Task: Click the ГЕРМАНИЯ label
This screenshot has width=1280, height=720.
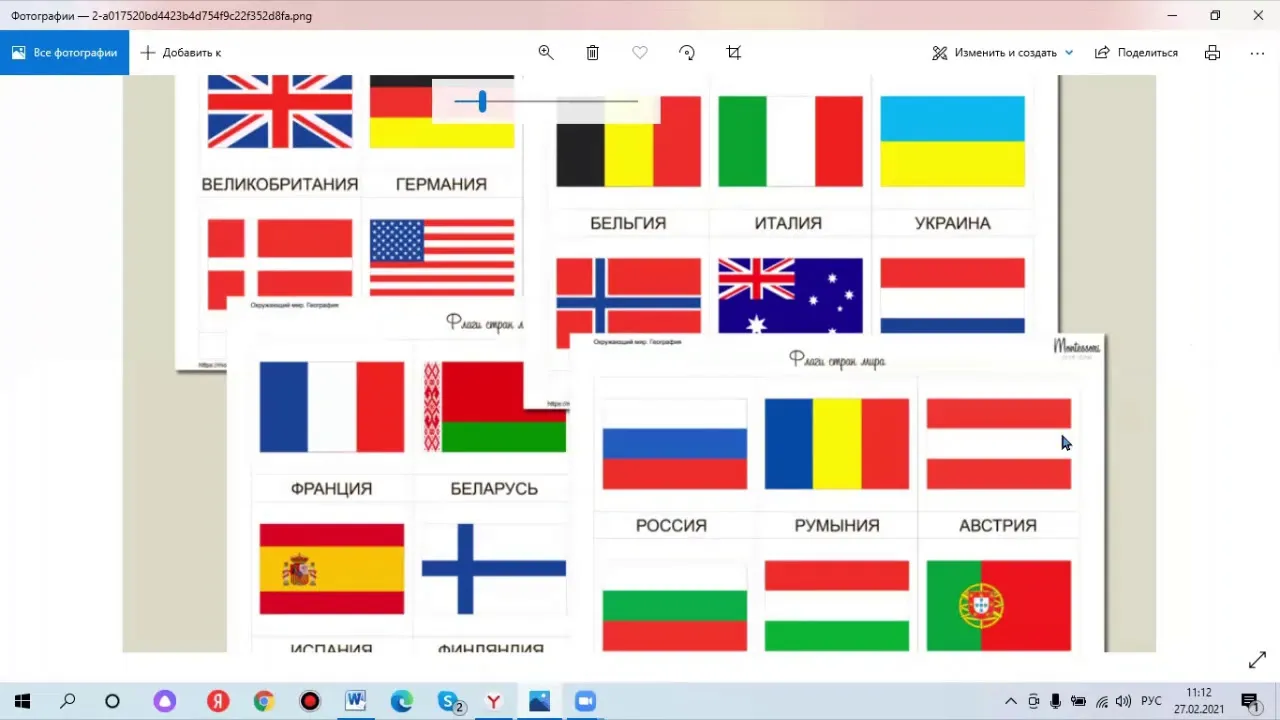Action: pyautogui.click(x=441, y=184)
